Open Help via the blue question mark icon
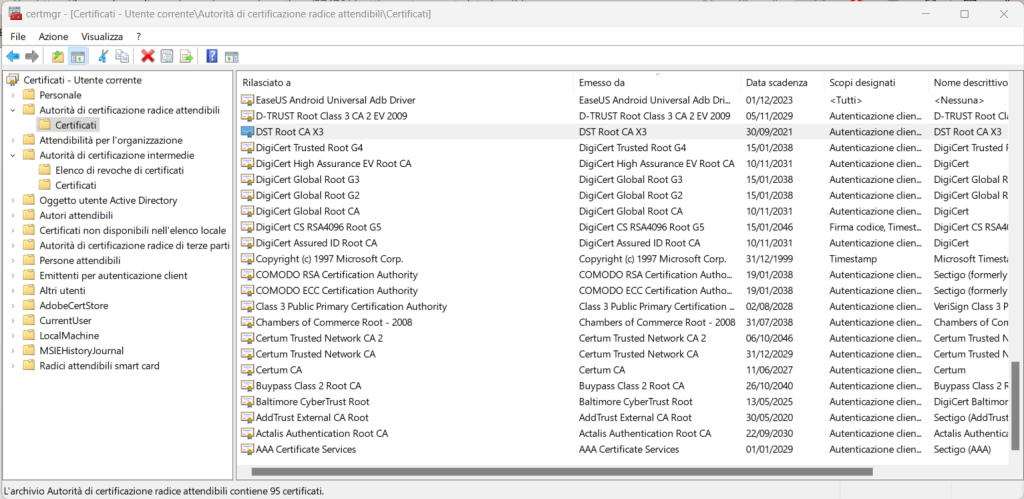 click(x=212, y=57)
